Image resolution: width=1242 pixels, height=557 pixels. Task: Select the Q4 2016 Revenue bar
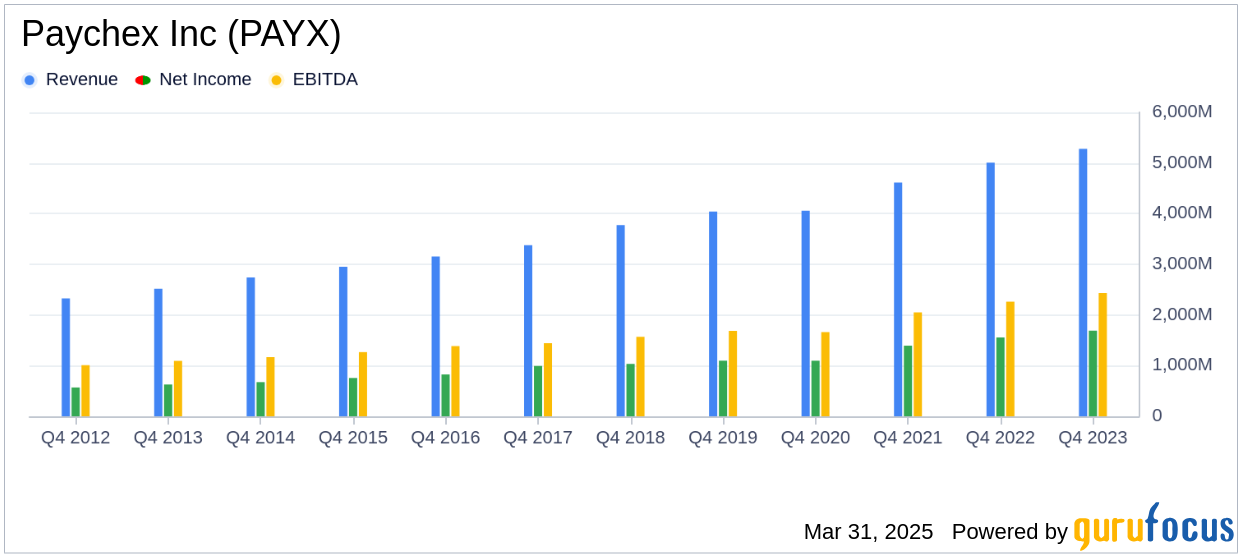click(436, 337)
